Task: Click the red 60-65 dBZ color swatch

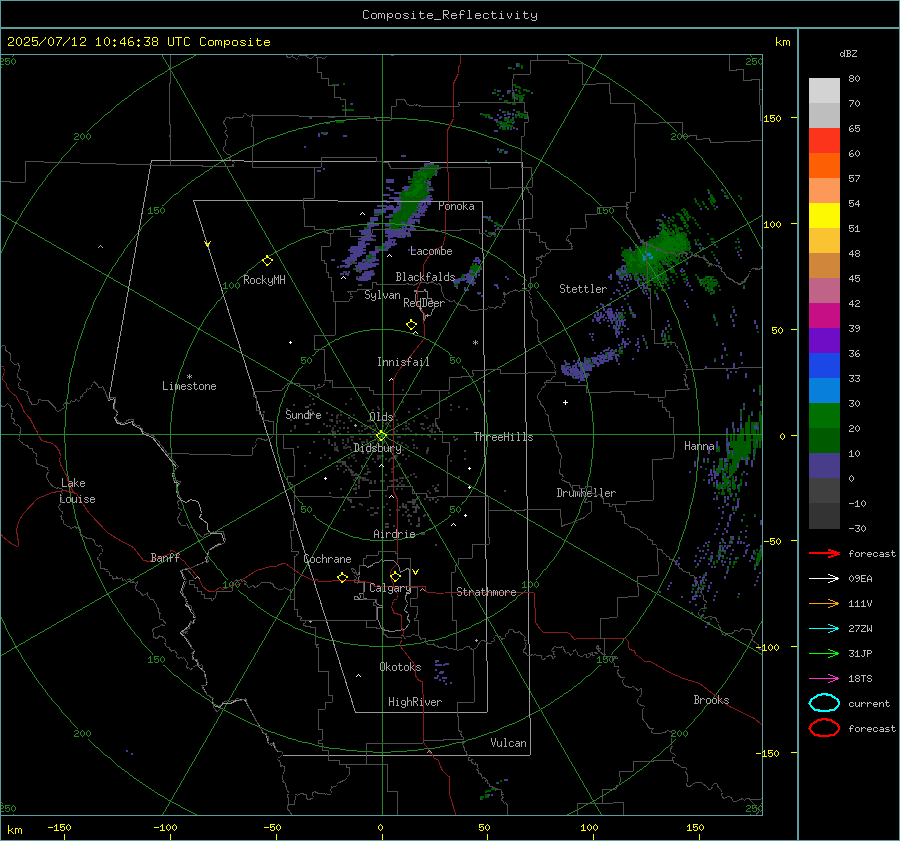Action: coord(824,141)
